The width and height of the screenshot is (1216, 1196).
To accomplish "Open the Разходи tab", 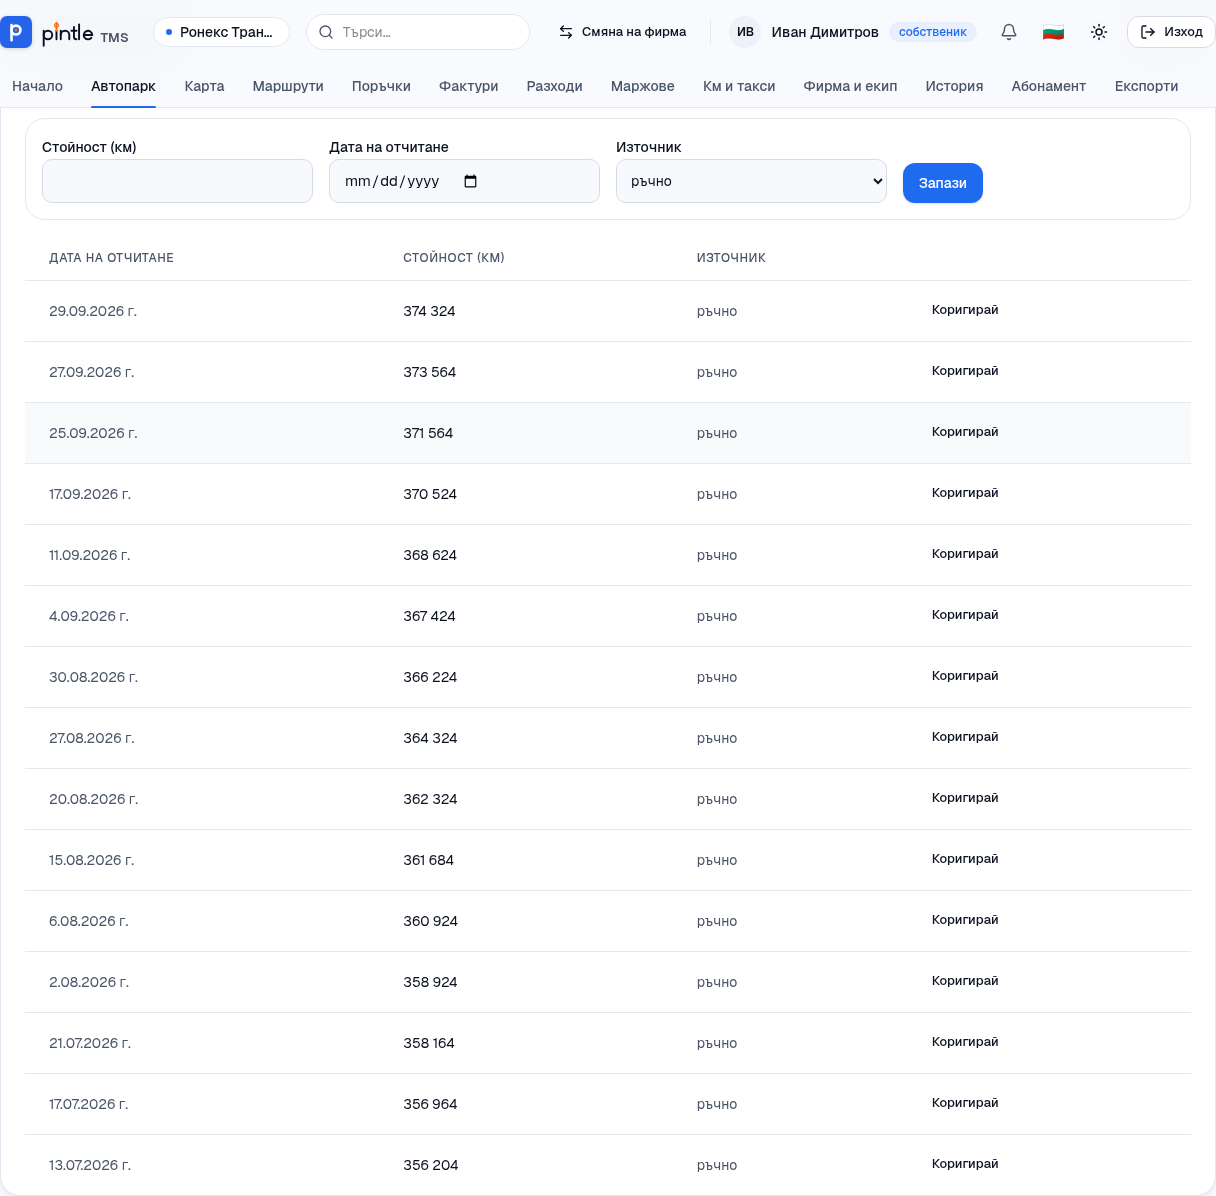I will pyautogui.click(x=555, y=86).
